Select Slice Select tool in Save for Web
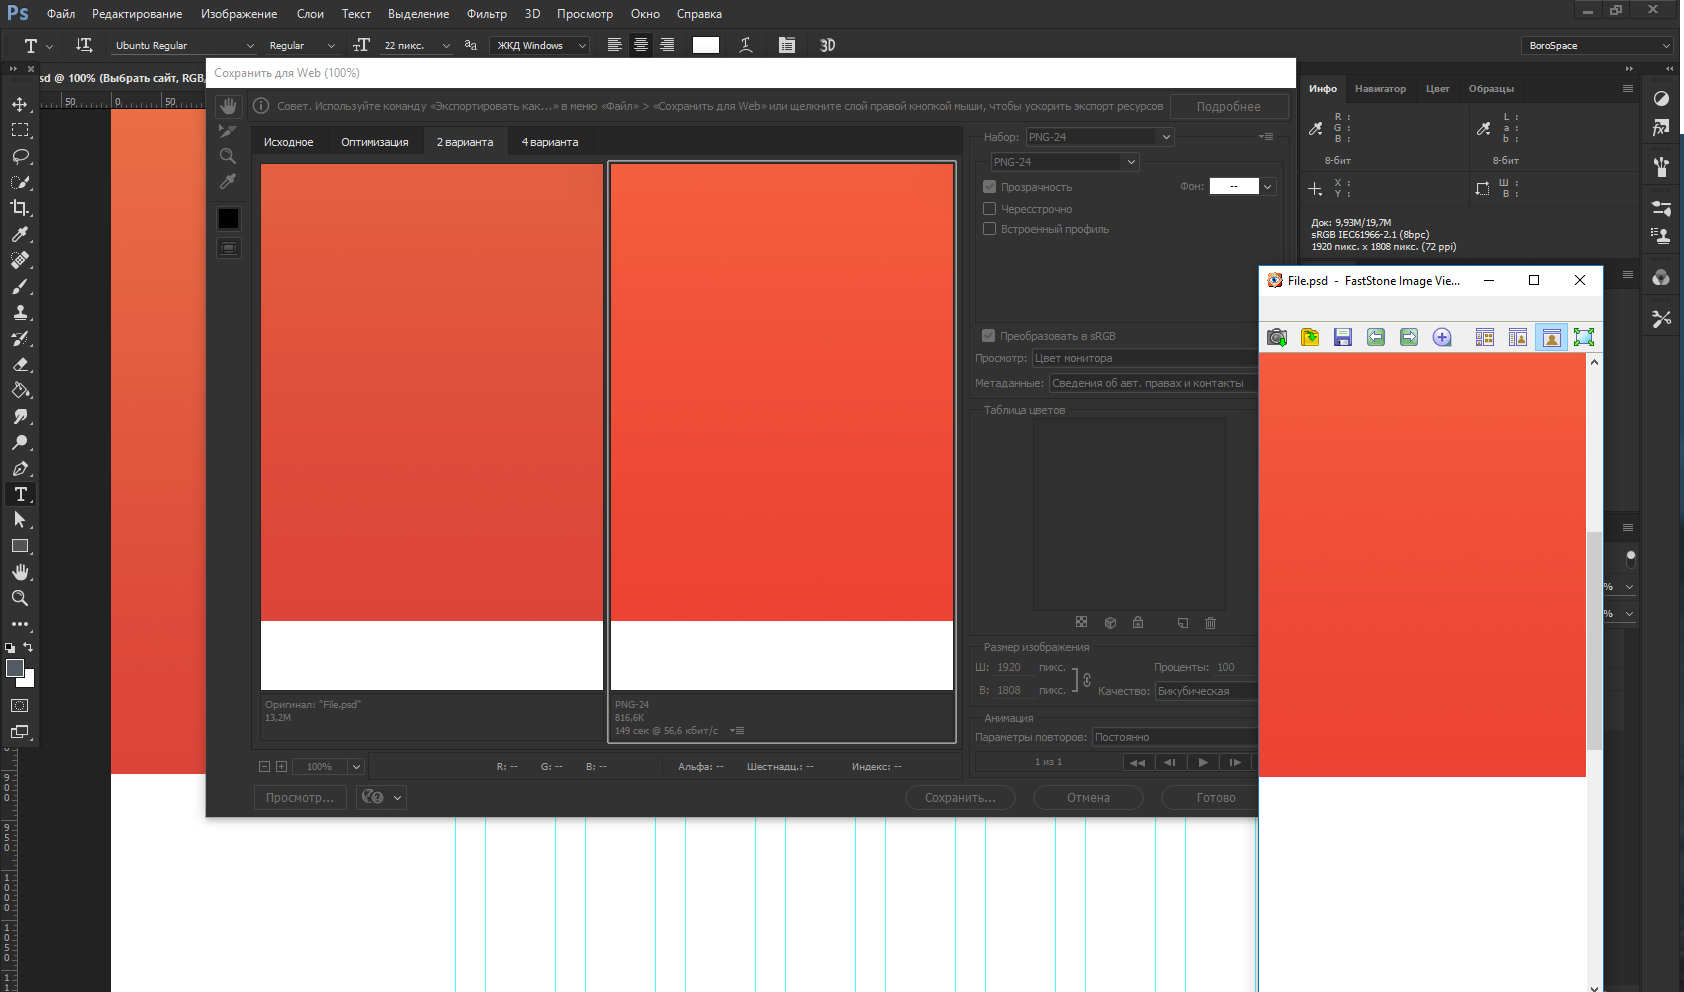 click(x=228, y=131)
